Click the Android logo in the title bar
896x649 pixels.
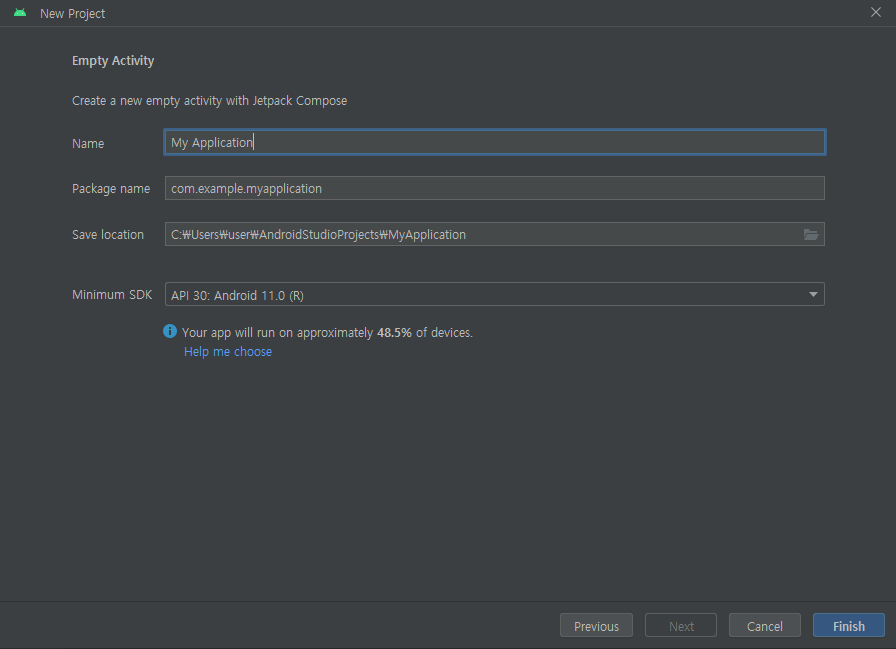pos(20,13)
